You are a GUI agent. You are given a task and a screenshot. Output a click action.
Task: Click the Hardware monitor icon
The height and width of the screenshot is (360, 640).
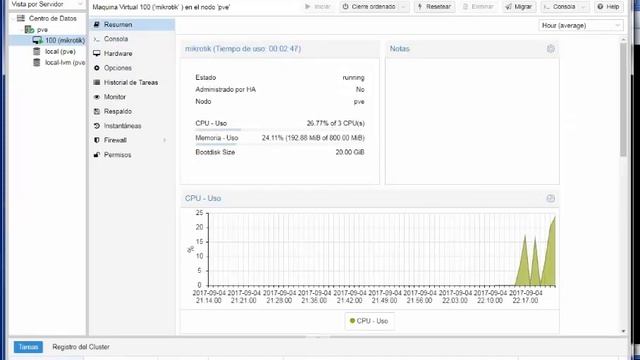pyautogui.click(x=97, y=53)
